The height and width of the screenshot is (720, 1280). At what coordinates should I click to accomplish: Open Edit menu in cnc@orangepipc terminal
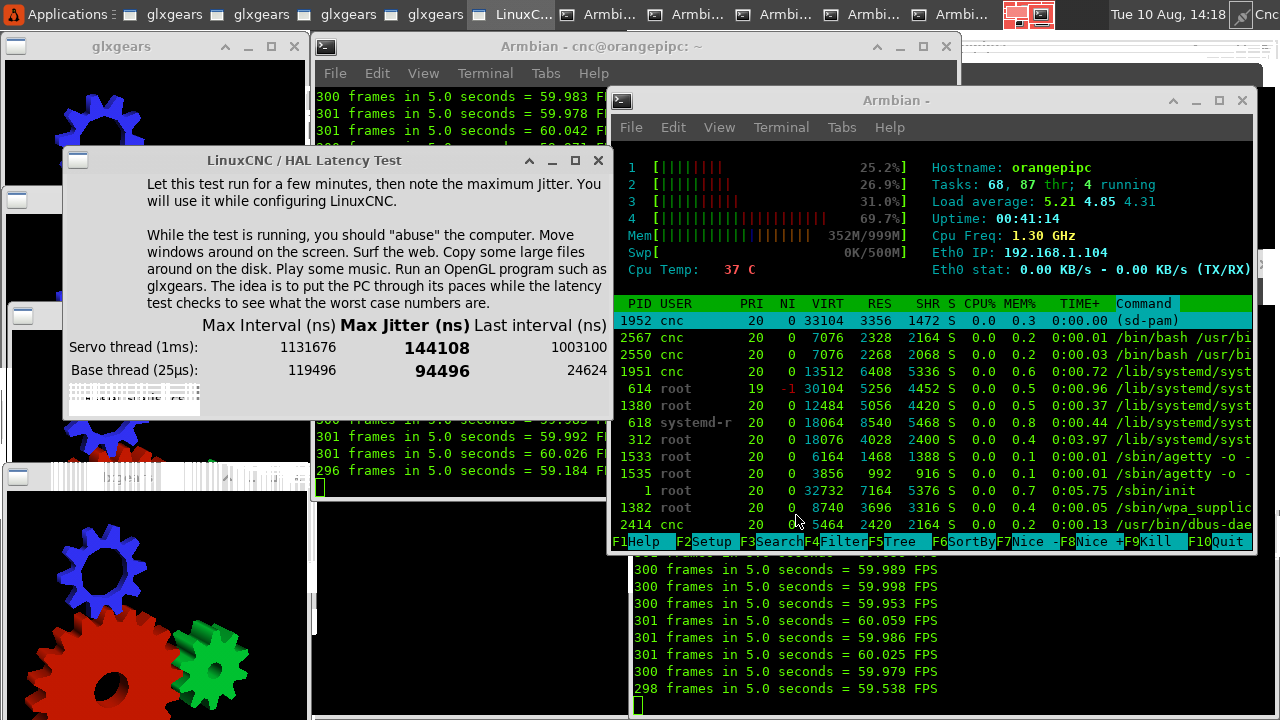coord(377,73)
